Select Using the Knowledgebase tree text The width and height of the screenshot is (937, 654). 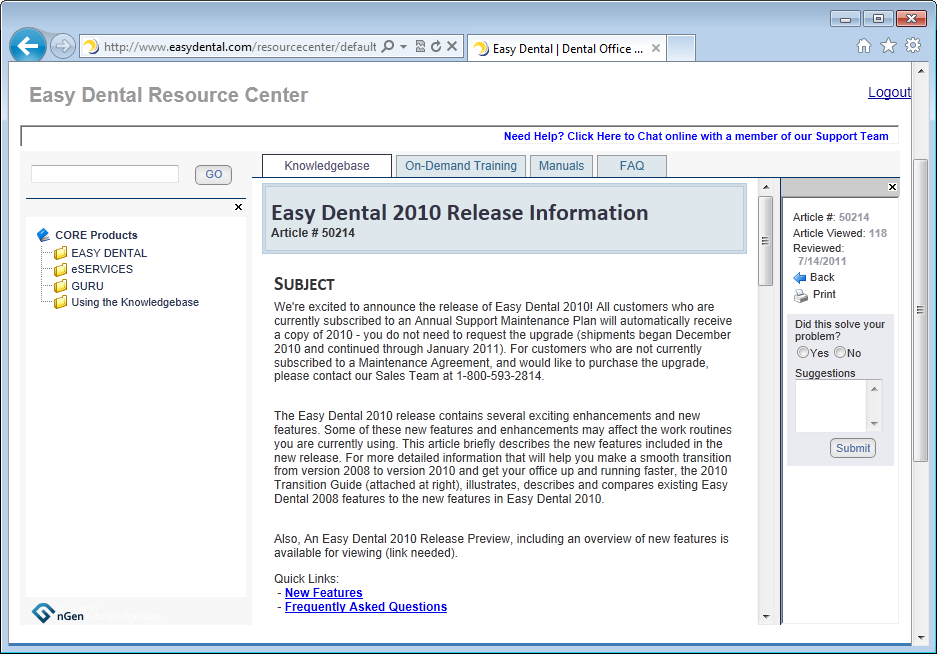135,302
